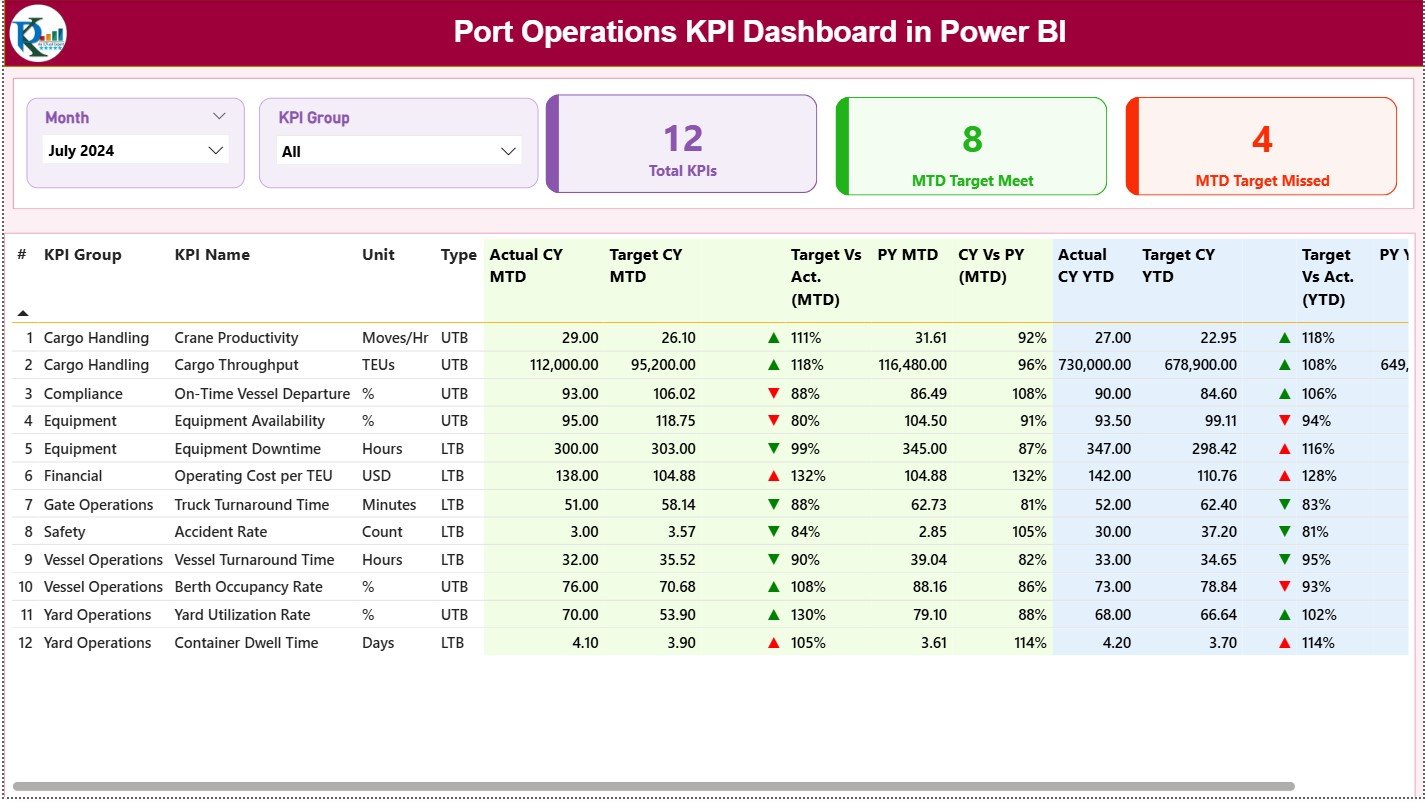Click green up triangle in Cargo Throughput YTD
1425x803 pixels.
point(1283,365)
